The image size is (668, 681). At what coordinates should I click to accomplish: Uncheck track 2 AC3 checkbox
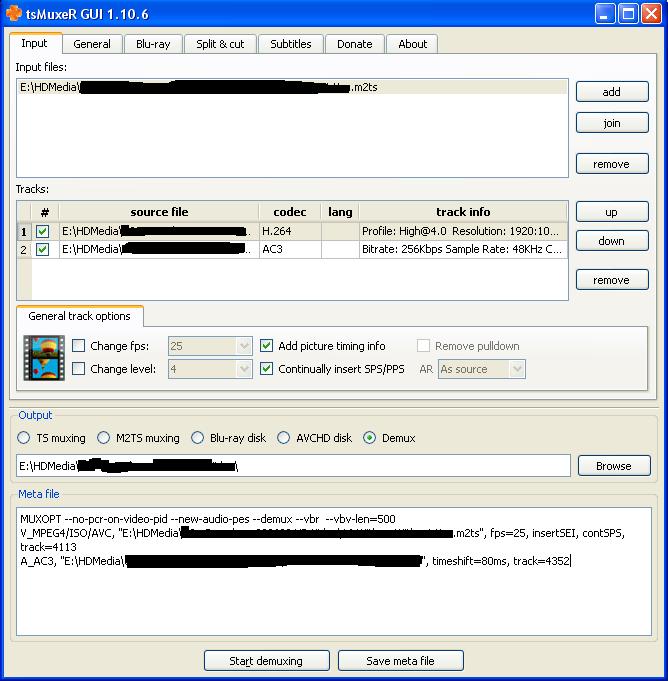[x=43, y=250]
